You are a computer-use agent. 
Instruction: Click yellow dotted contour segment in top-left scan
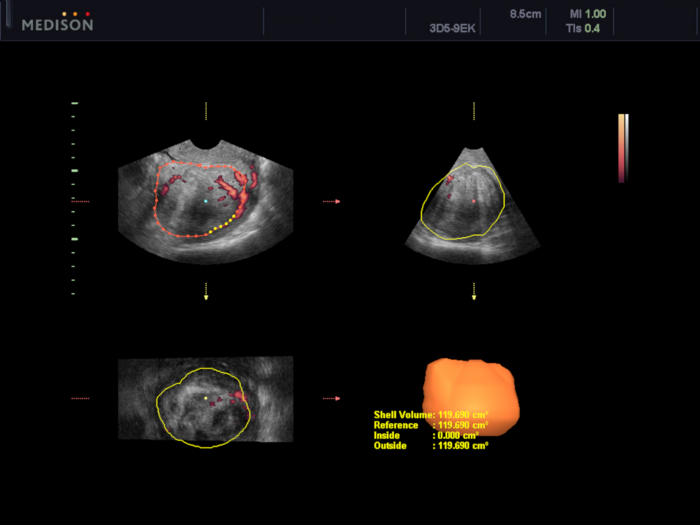click(222, 225)
